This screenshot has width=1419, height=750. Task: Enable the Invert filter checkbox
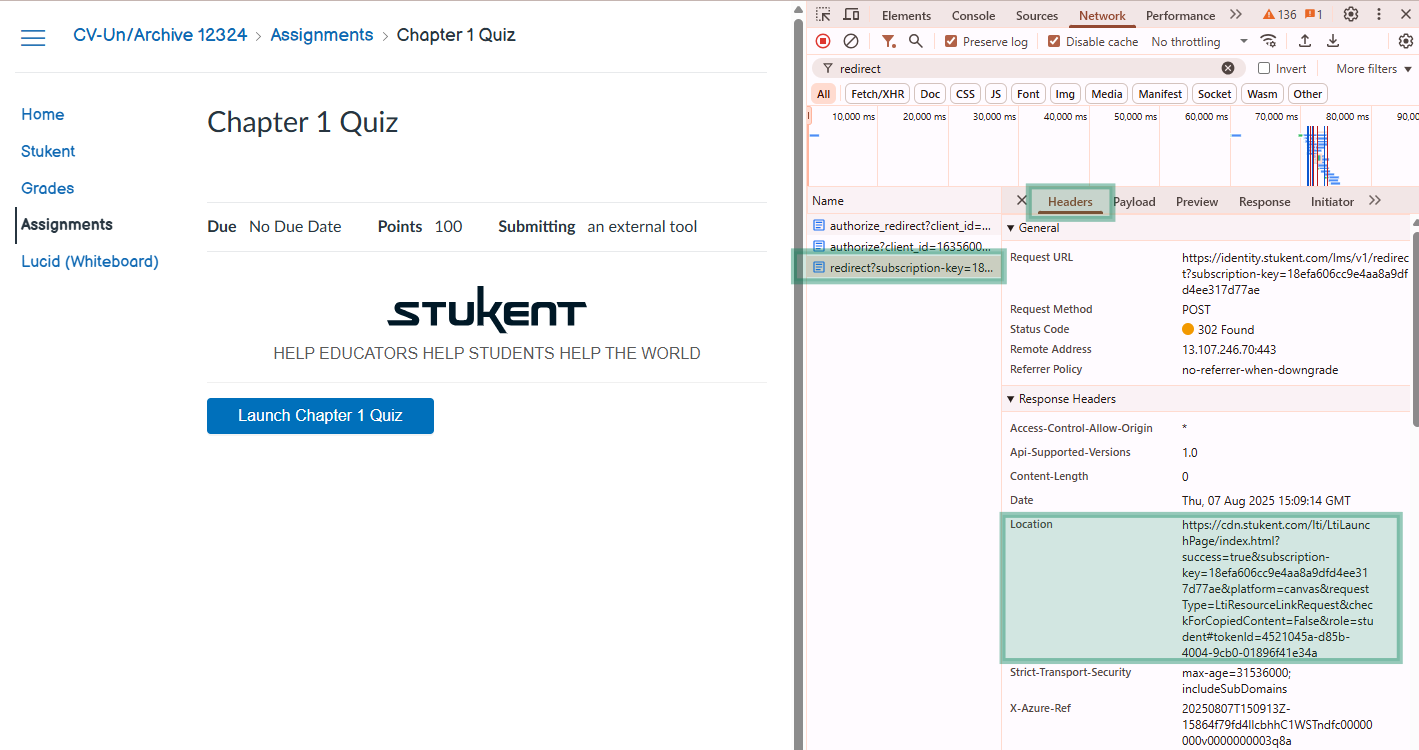1264,68
